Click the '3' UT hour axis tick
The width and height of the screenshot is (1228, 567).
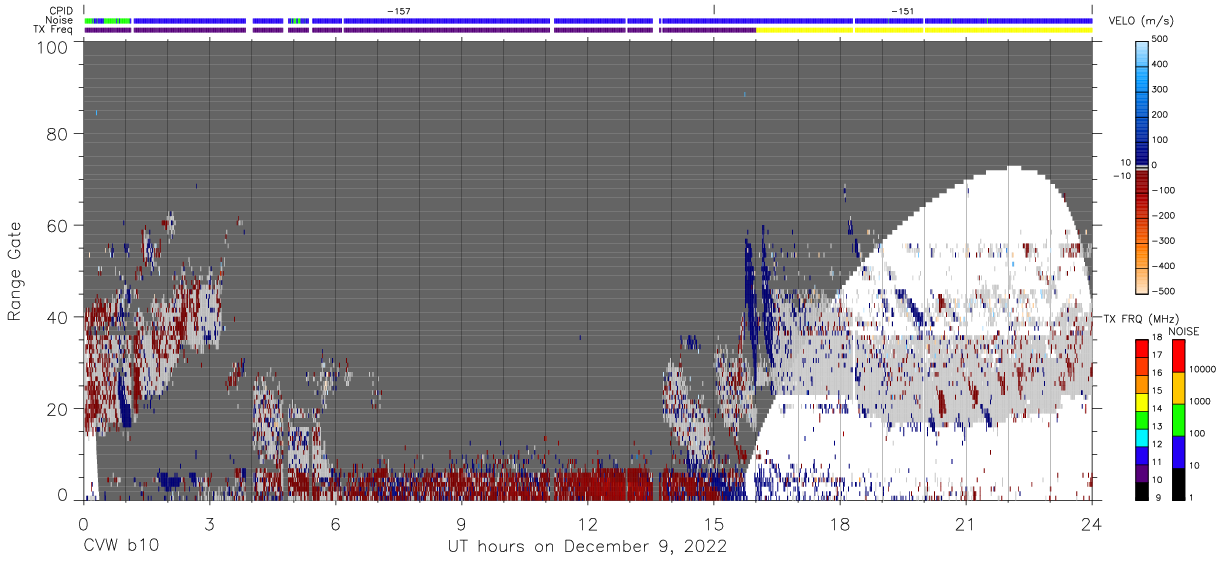click(x=209, y=523)
